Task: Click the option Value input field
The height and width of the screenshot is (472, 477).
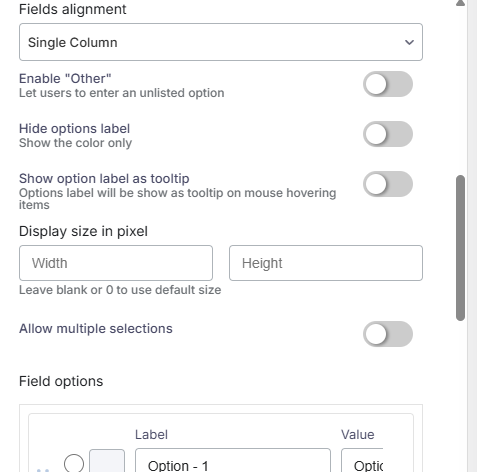Action: pos(362,461)
